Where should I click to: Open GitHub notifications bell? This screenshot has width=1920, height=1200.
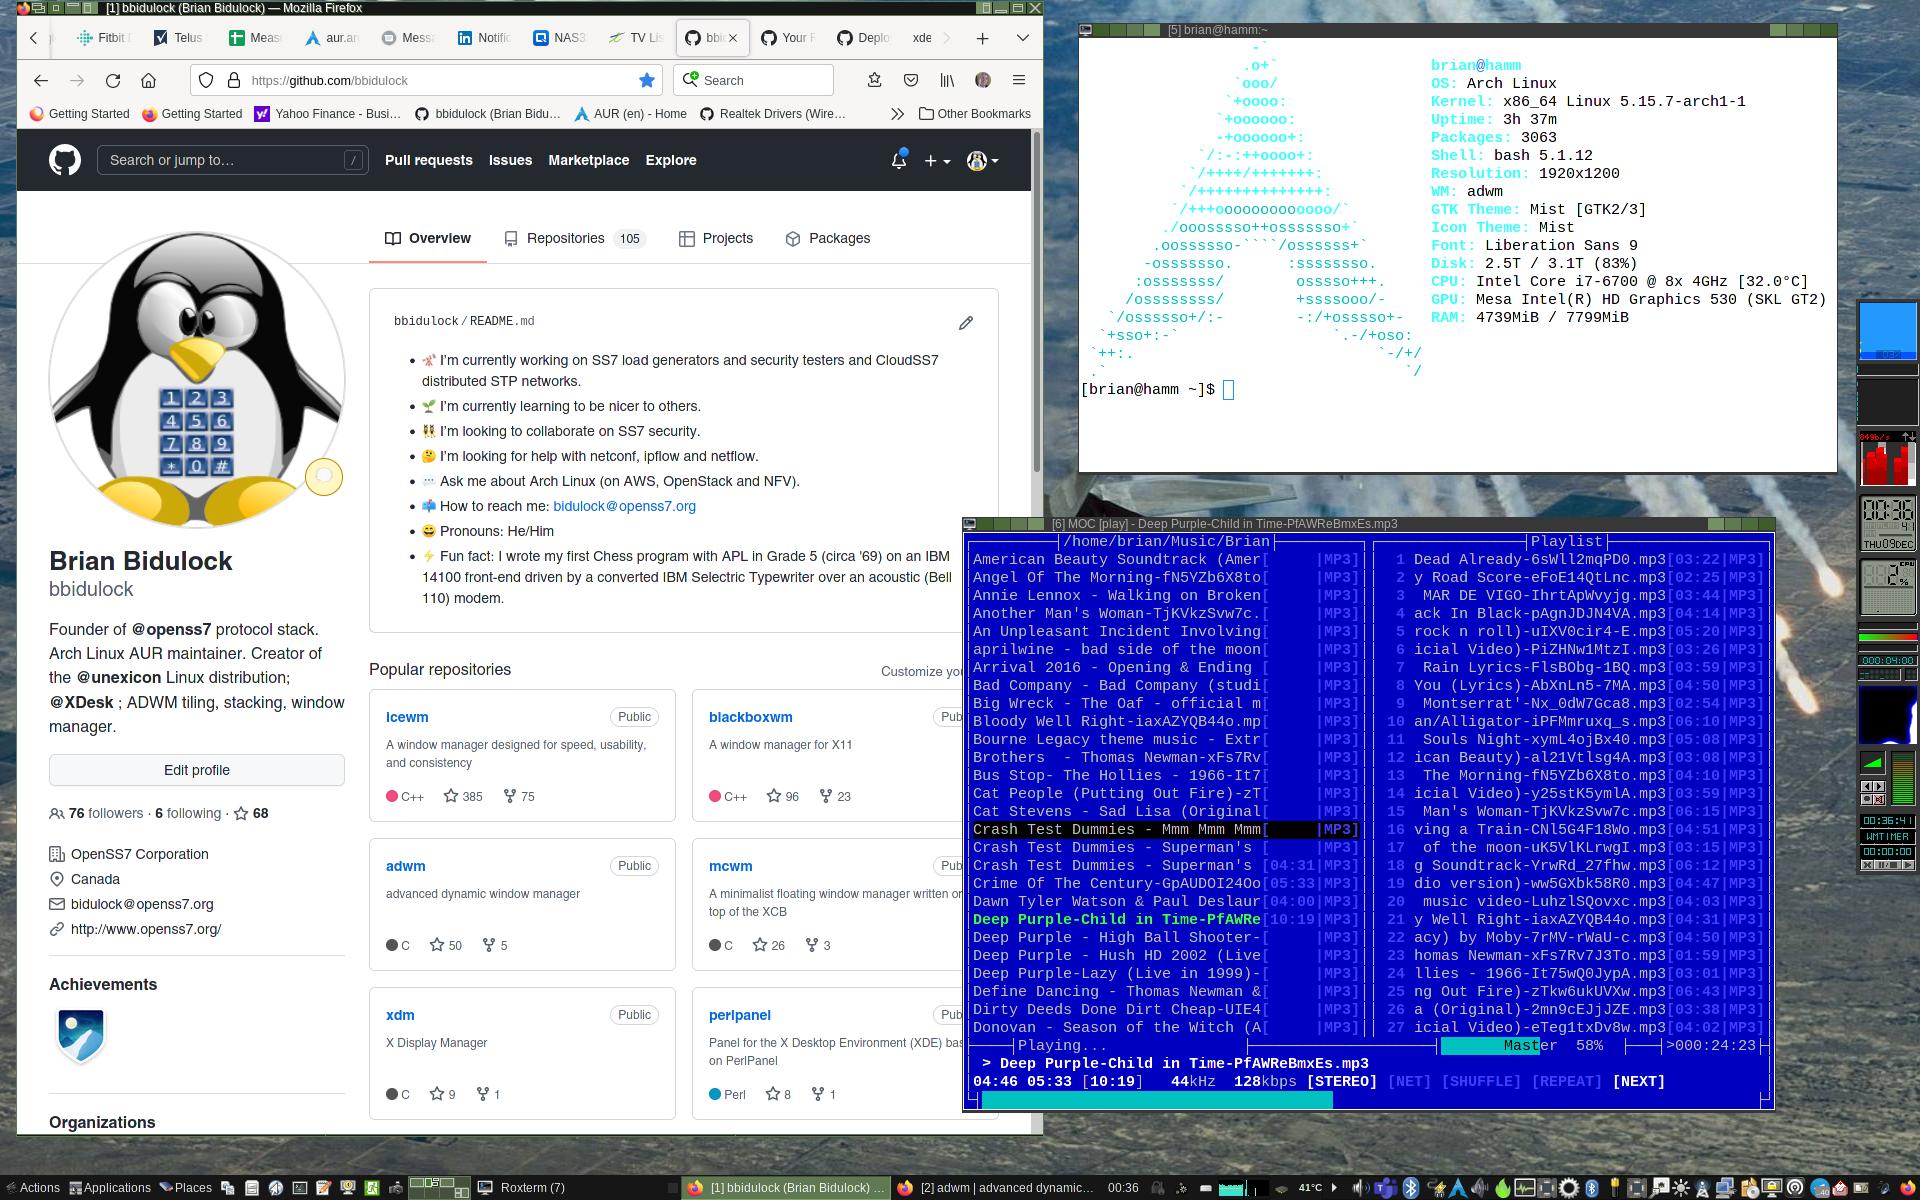pyautogui.click(x=899, y=160)
